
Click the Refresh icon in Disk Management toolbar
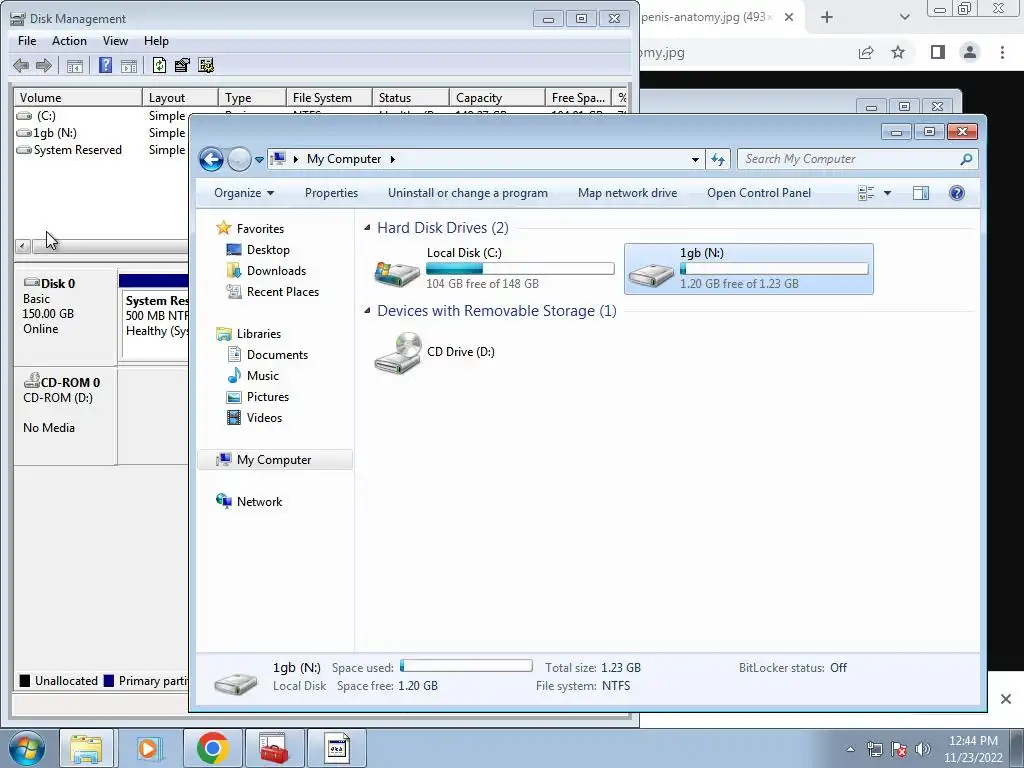pyautogui.click(x=159, y=65)
